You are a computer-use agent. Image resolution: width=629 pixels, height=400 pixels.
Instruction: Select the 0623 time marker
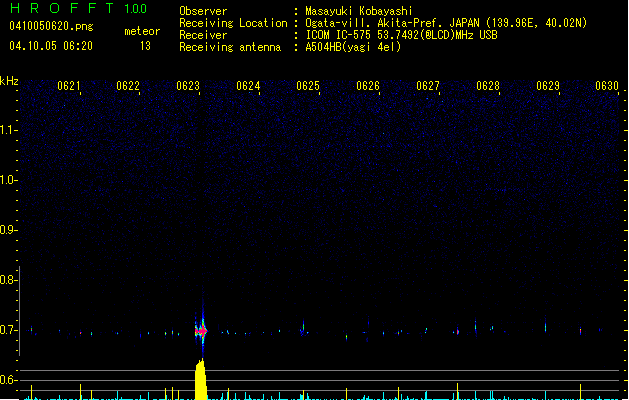(x=188, y=87)
